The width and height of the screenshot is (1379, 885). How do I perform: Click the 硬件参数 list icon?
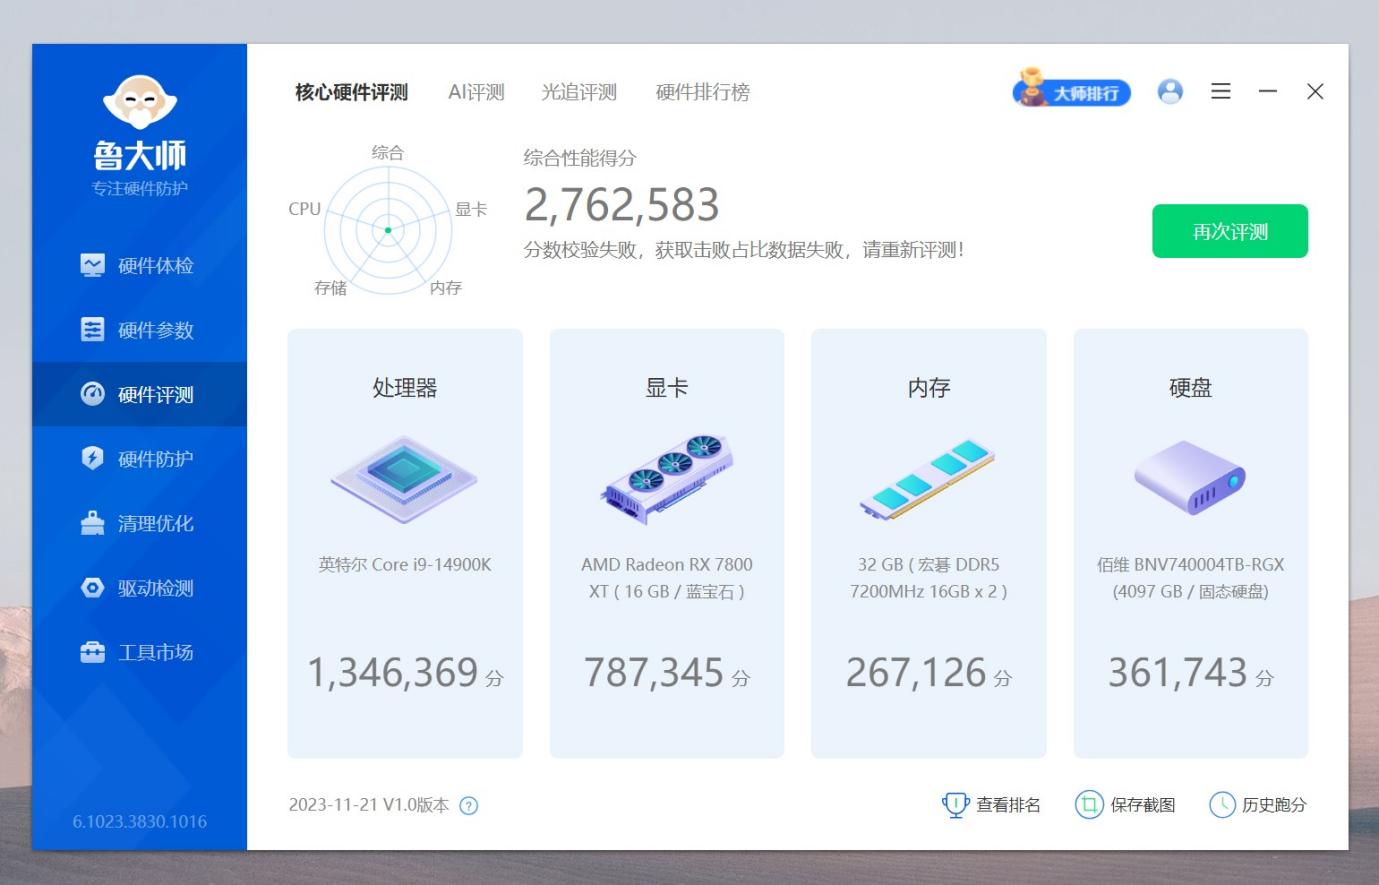92,330
